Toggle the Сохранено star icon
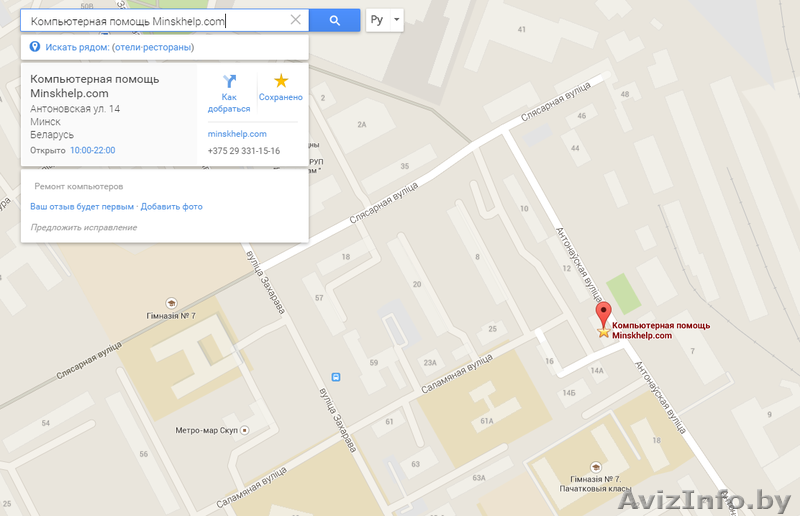 coord(281,81)
